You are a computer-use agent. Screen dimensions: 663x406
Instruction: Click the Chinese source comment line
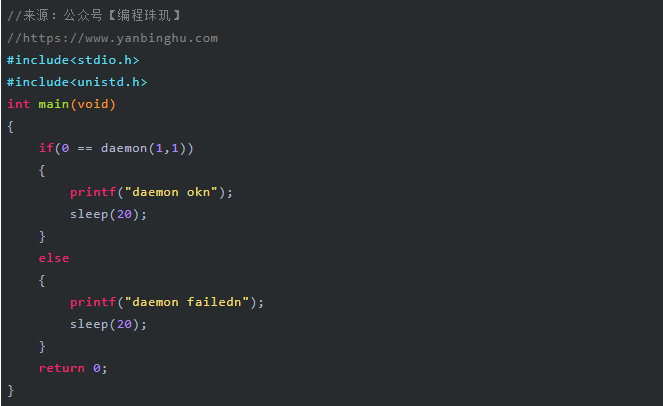coord(94,16)
